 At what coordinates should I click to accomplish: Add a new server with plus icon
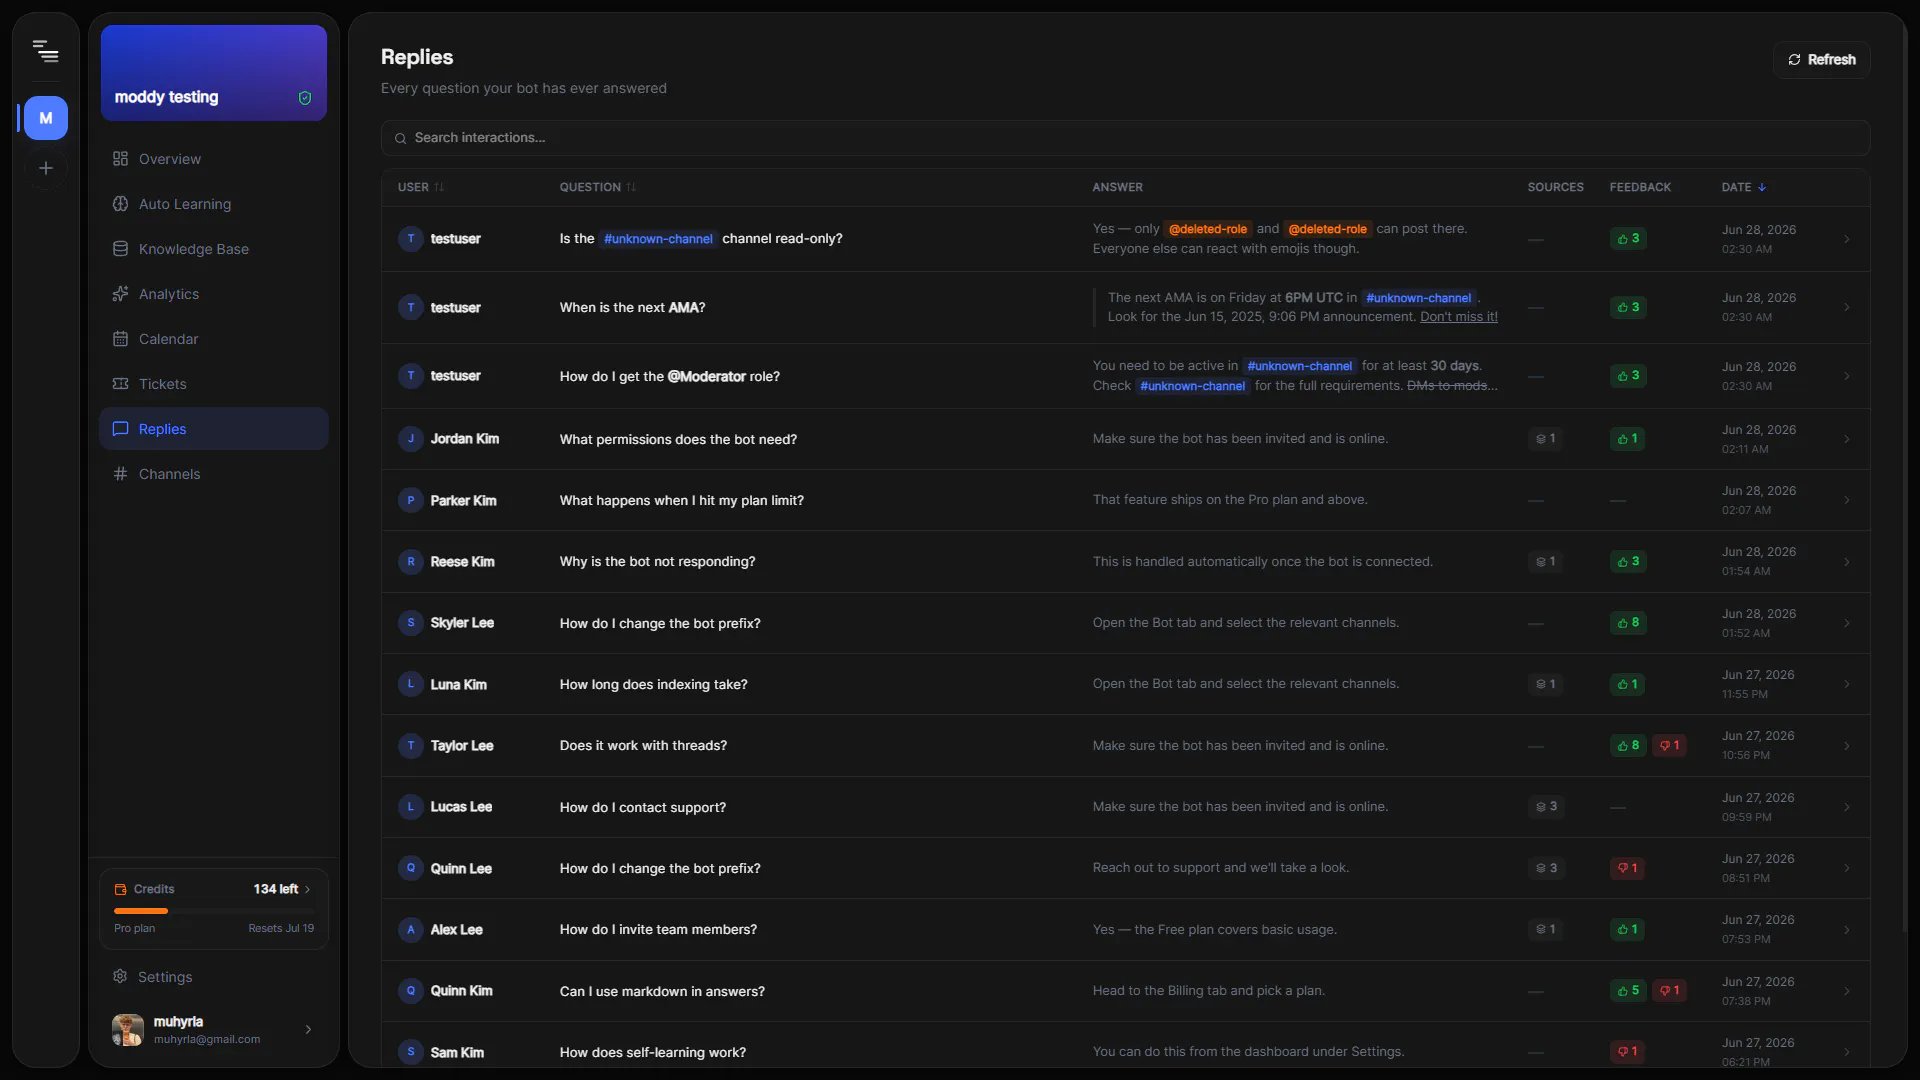[x=46, y=168]
